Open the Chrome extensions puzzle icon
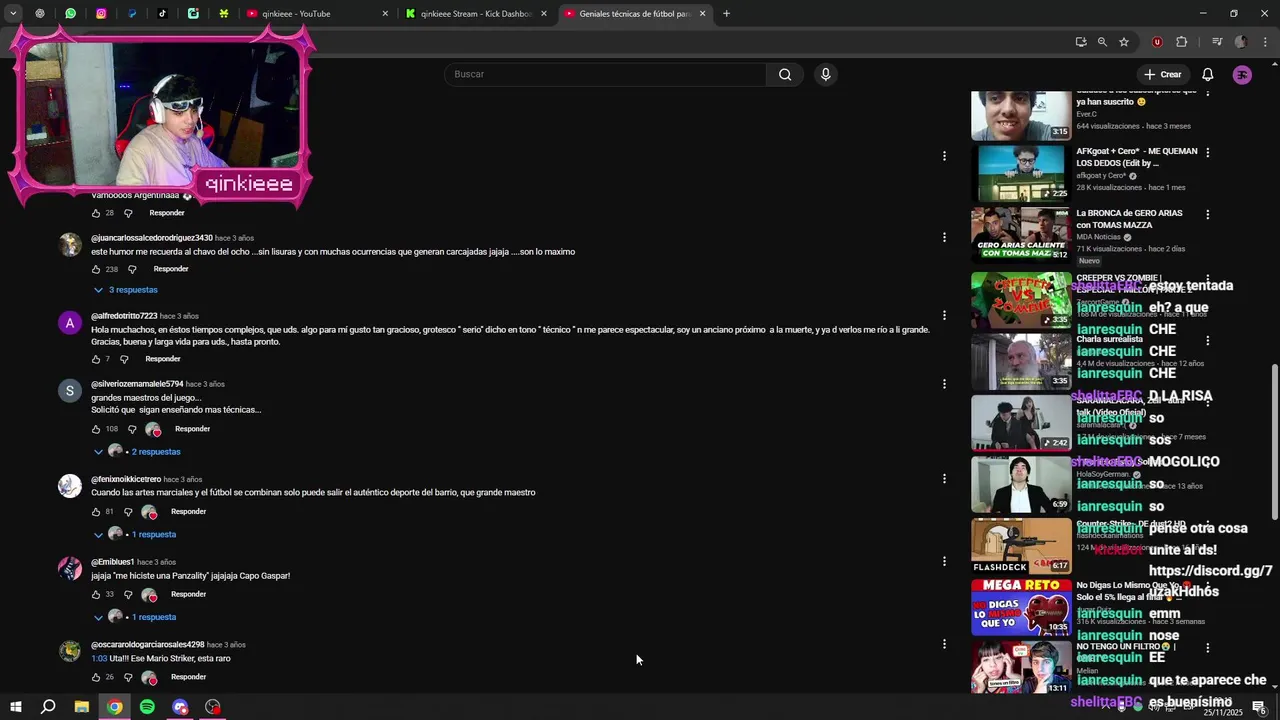1280x720 pixels. coord(1181,42)
